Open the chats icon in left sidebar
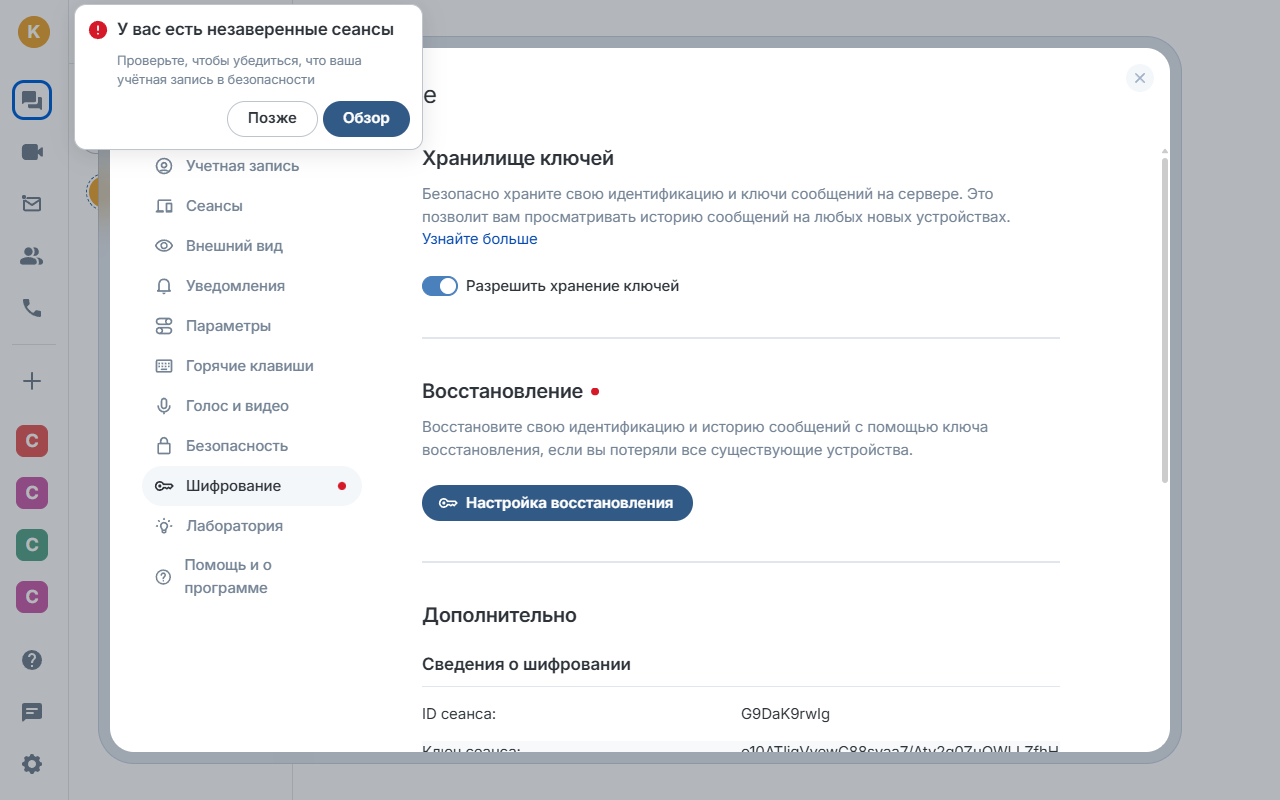The width and height of the screenshot is (1280, 800). coord(32,100)
